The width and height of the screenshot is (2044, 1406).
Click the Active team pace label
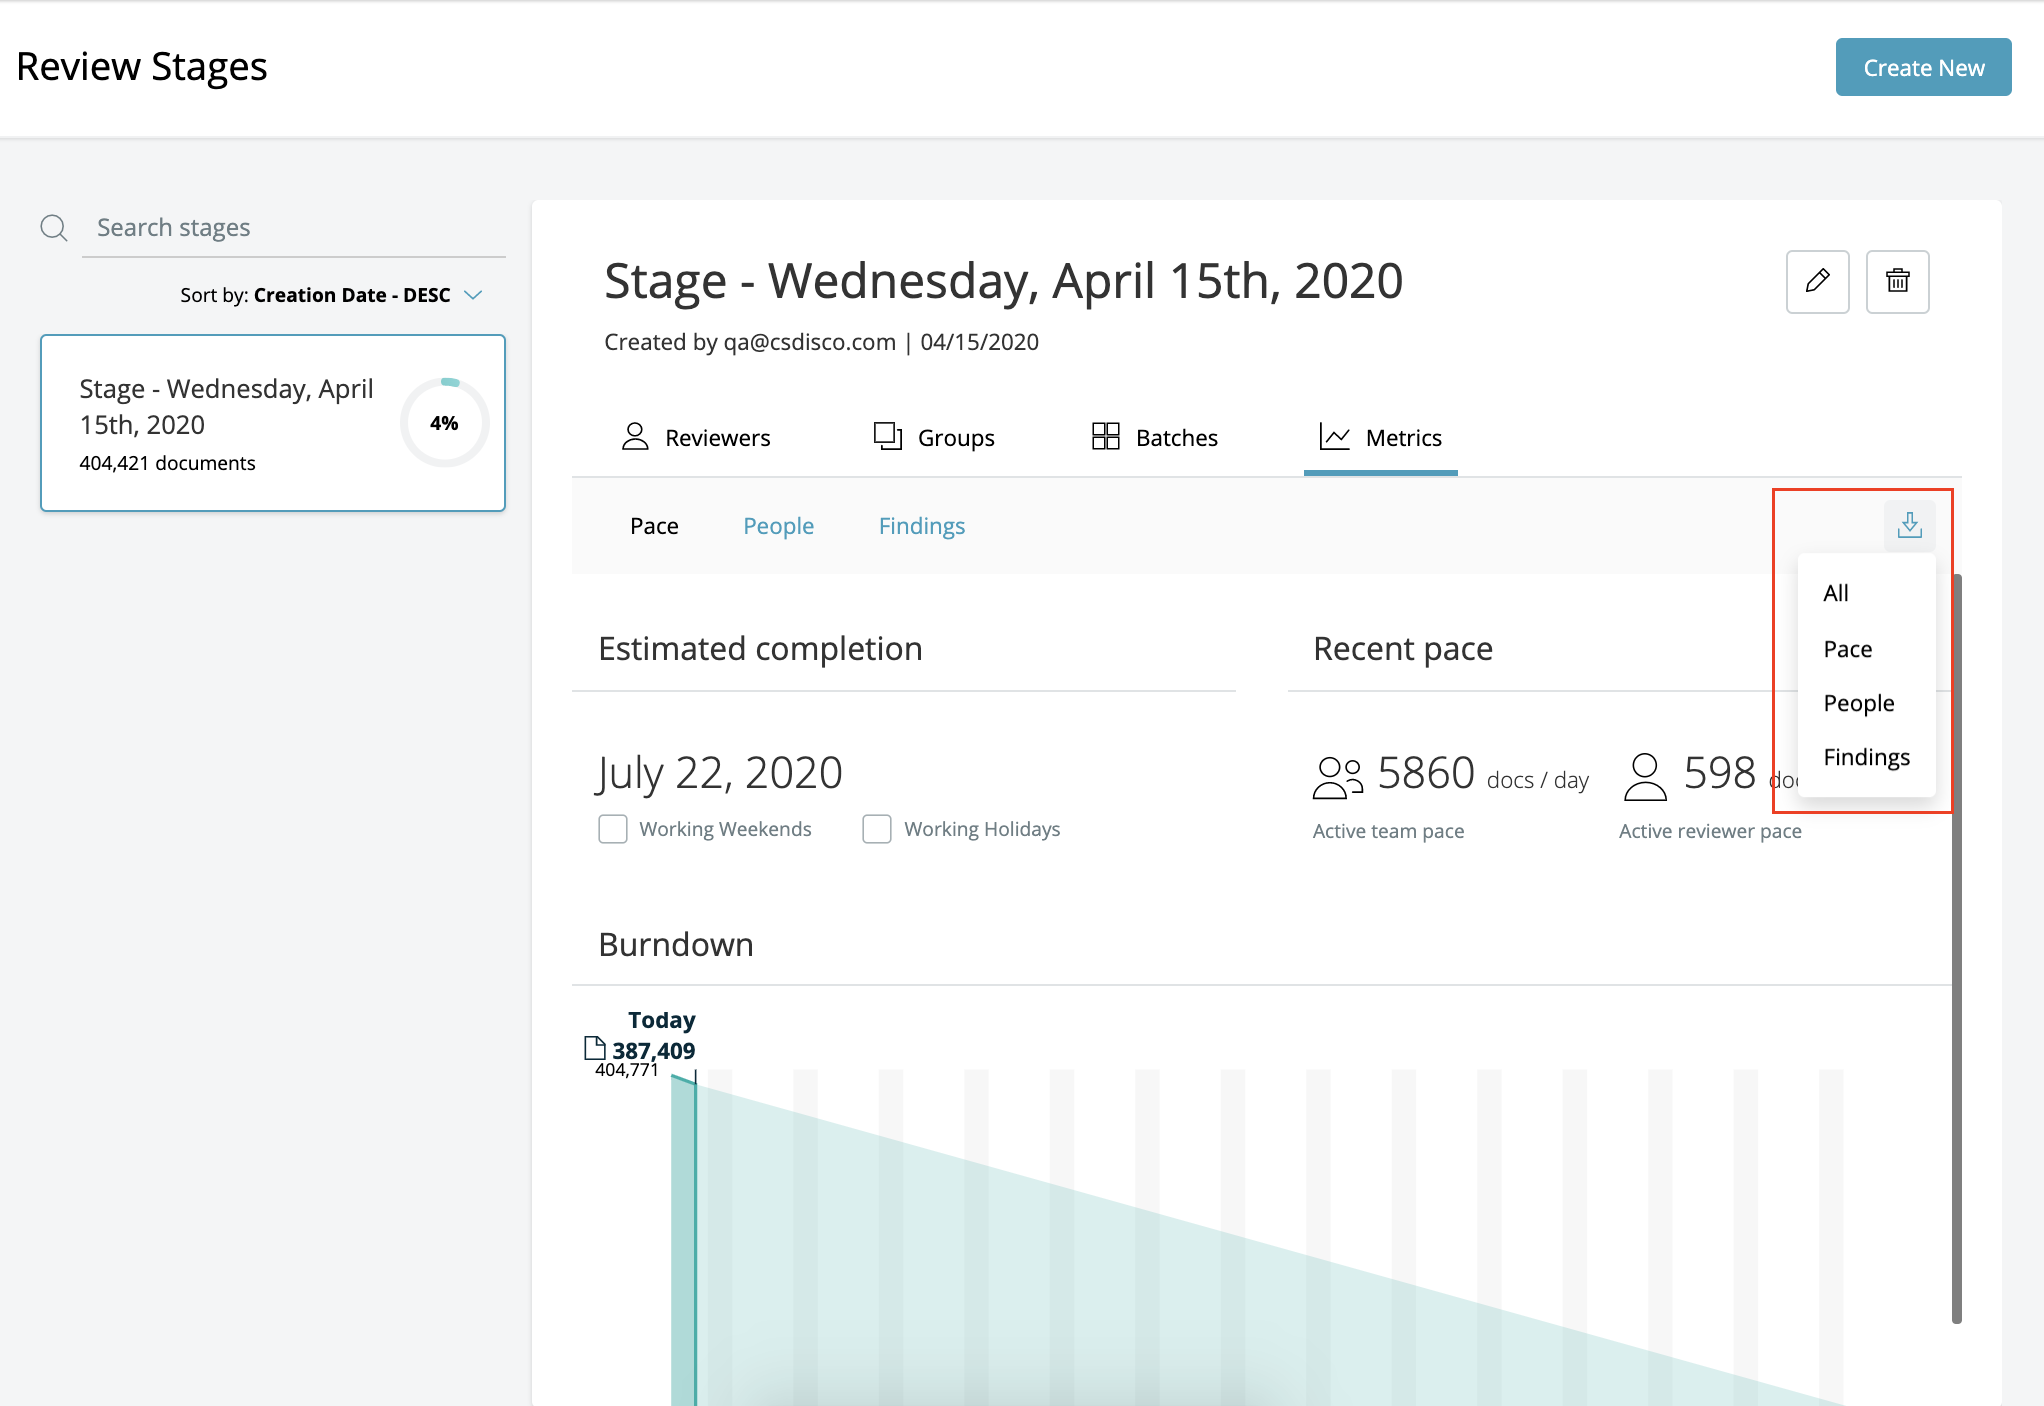tap(1388, 831)
